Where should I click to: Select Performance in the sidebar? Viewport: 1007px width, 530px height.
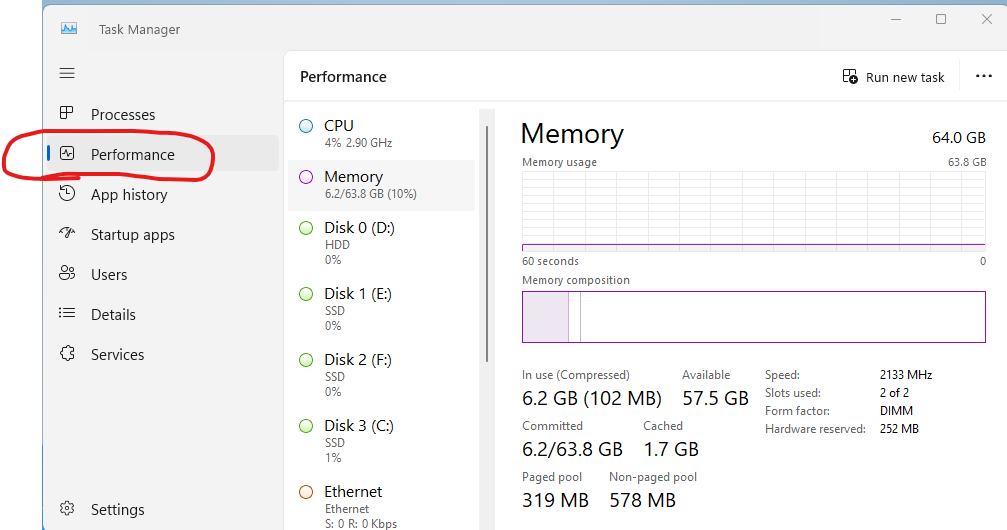(x=163, y=154)
